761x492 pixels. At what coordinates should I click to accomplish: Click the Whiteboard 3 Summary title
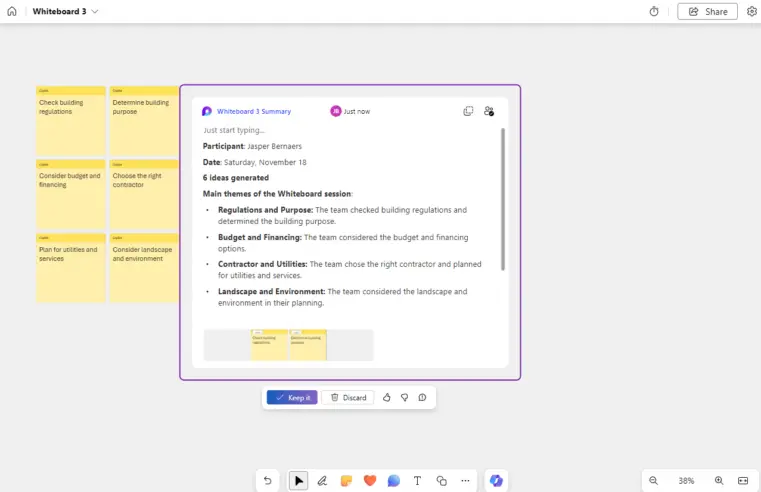(254, 112)
